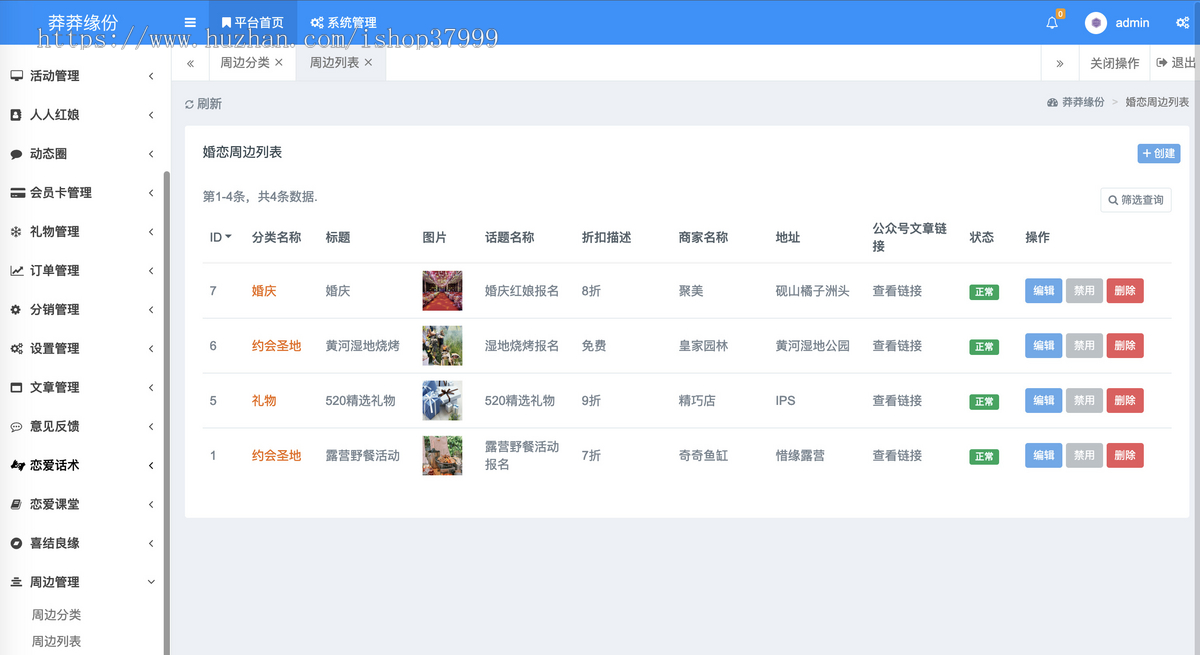Open 查看链接 in the 精巧店 row
1200x655 pixels.
tap(897, 401)
